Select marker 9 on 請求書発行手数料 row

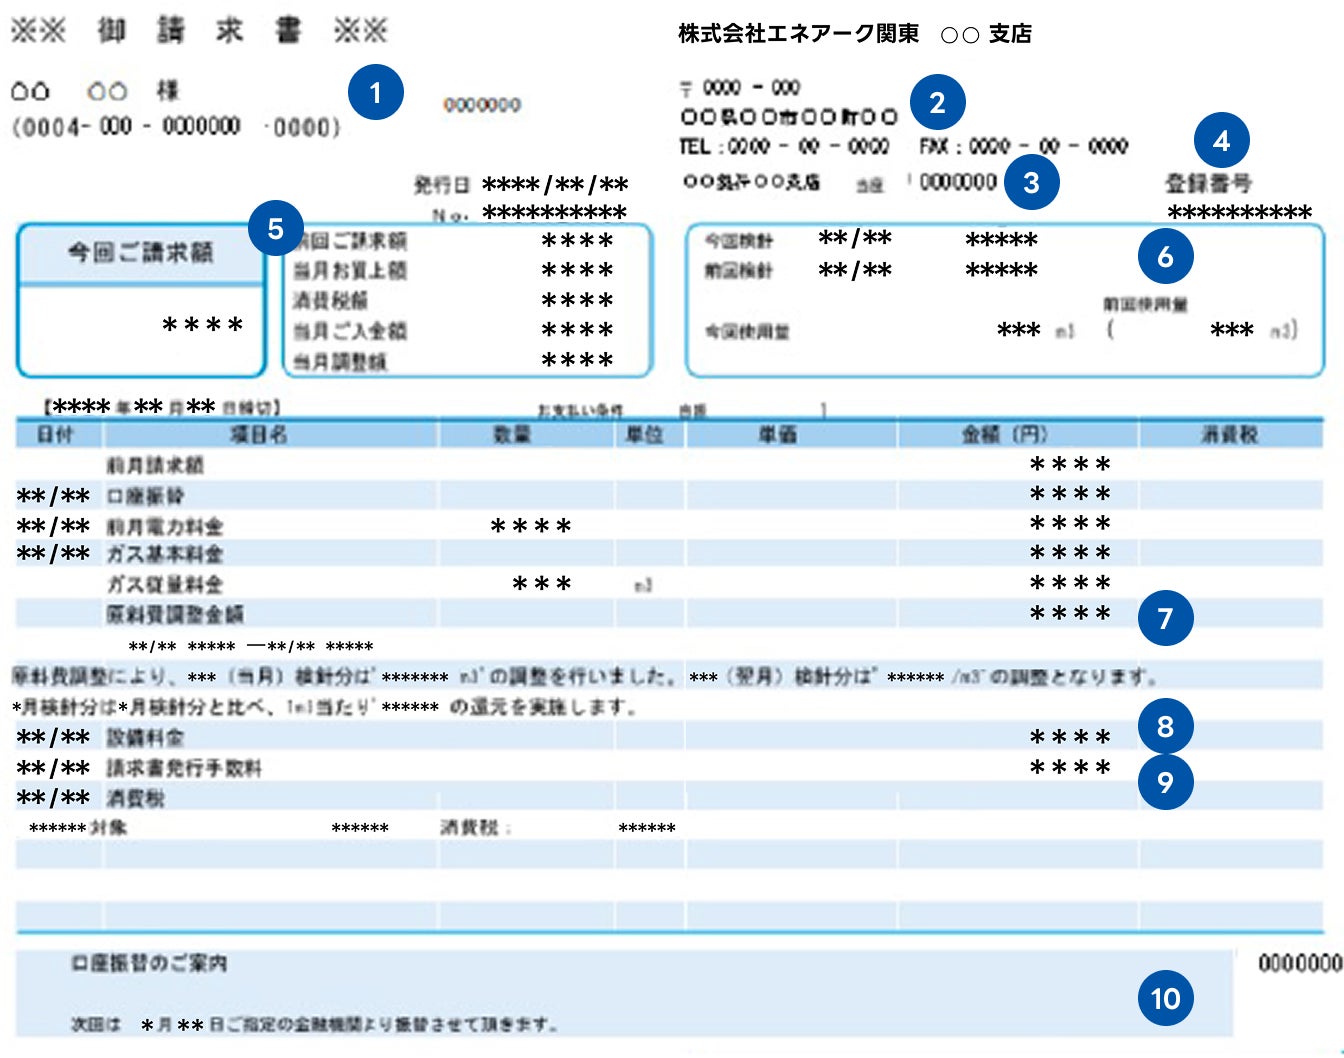coord(1165,781)
